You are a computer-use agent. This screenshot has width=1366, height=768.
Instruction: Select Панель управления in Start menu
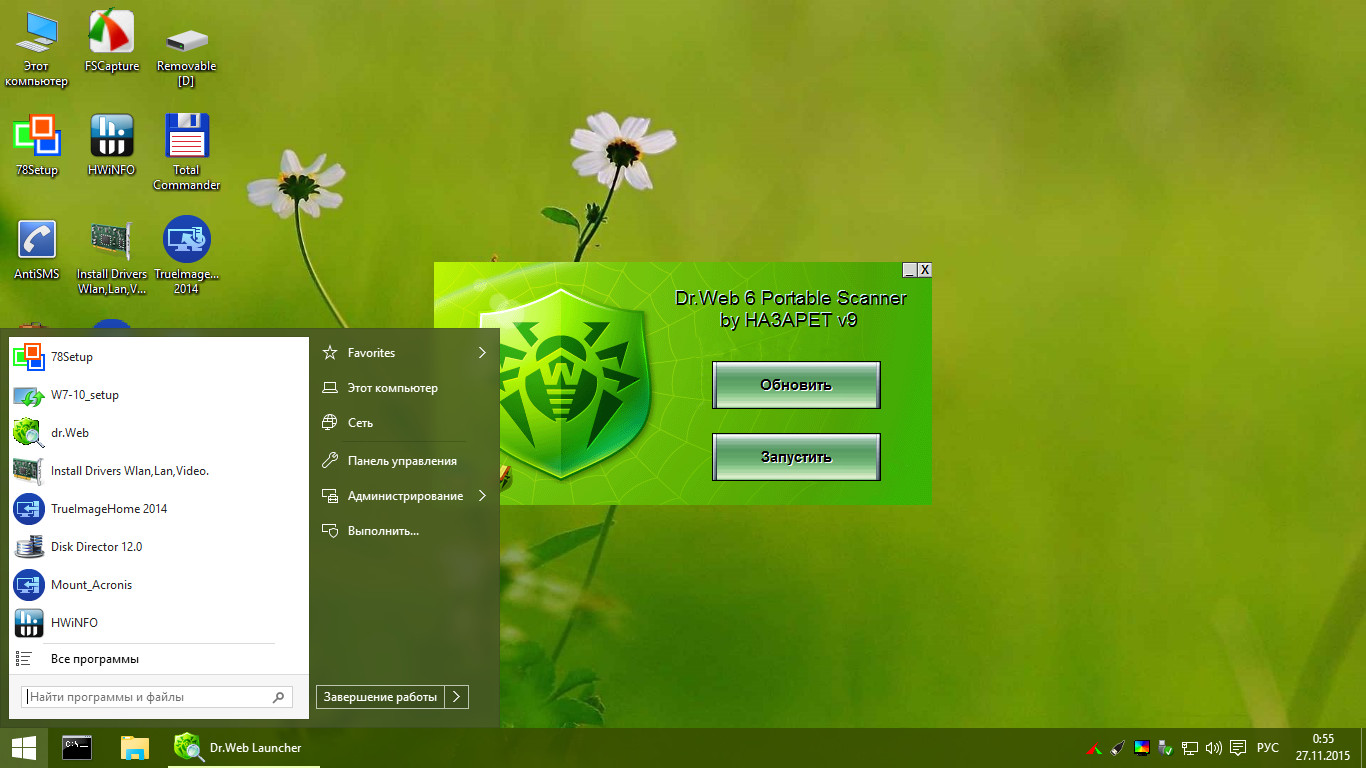coord(401,461)
